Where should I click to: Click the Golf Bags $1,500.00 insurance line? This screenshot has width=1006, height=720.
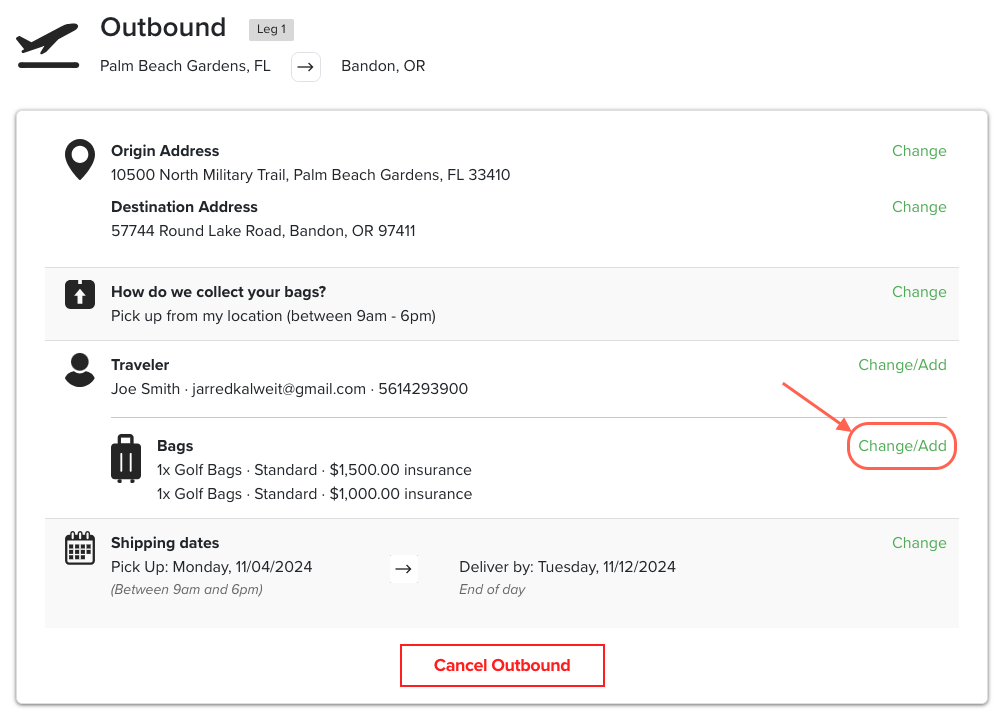pyautogui.click(x=314, y=470)
